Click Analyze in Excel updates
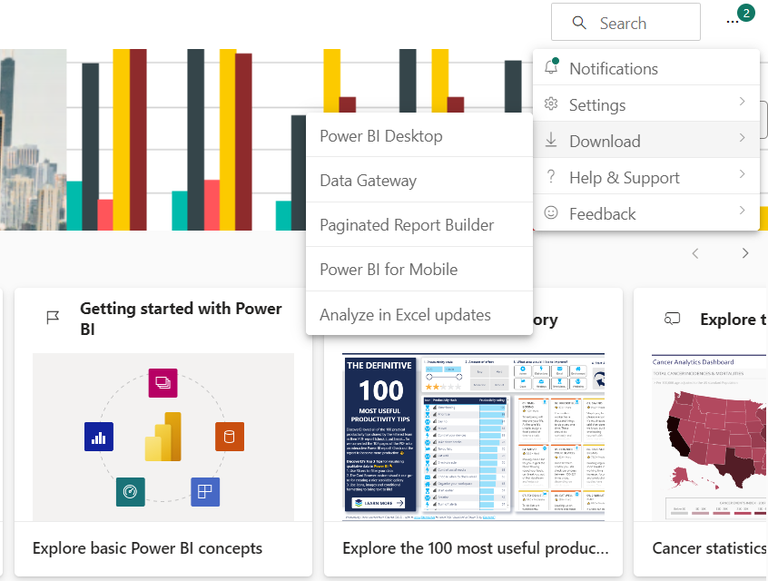Image resolution: width=768 pixels, height=581 pixels. [x=405, y=315]
